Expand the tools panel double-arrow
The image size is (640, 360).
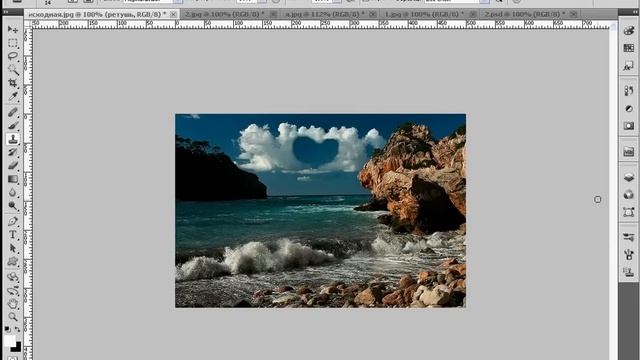pyautogui.click(x=6, y=12)
